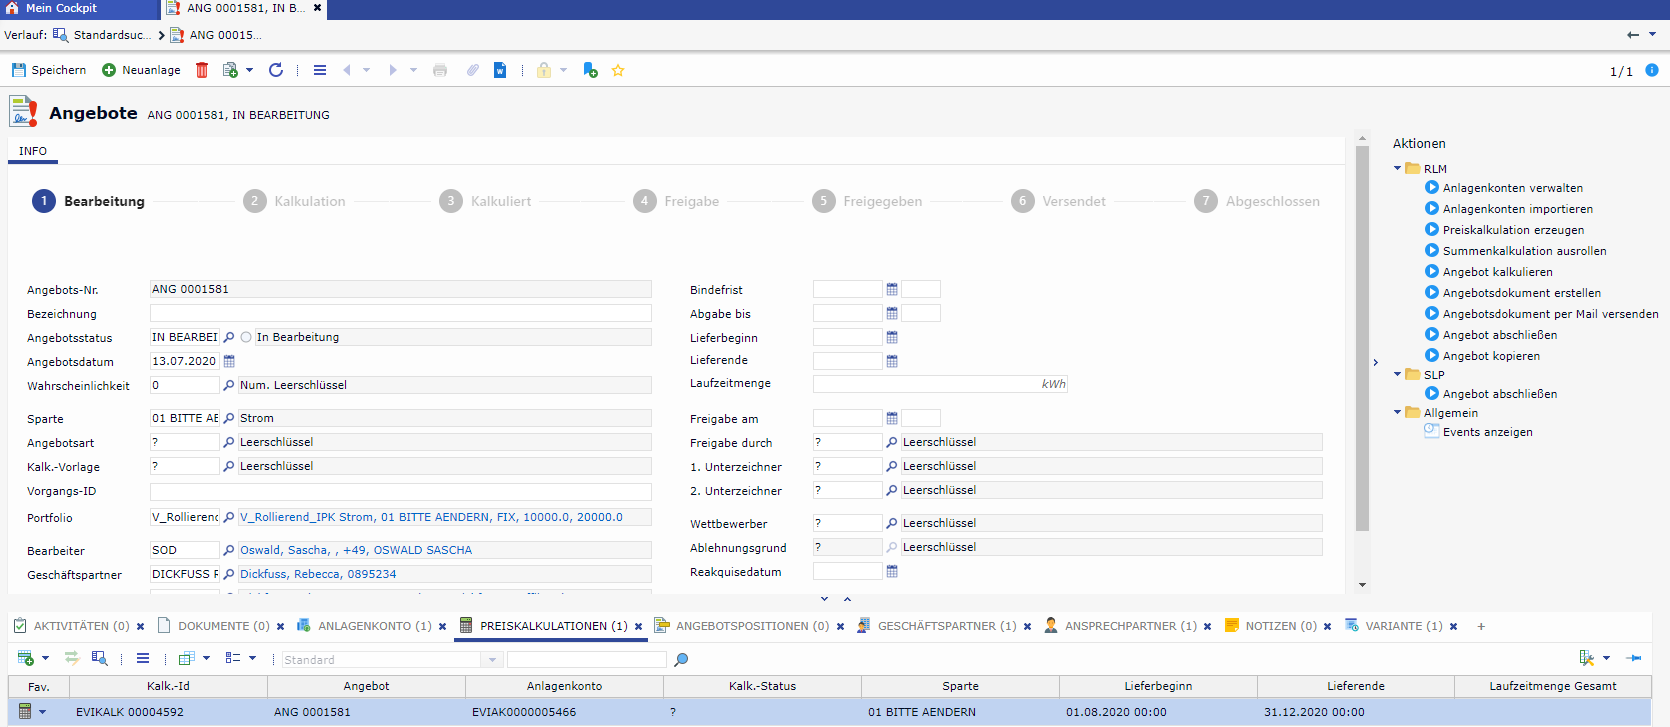Open the GESCHÄFTSPARTNER (1) tab
Viewport: 1670px width, 727px height.
pyautogui.click(x=946, y=626)
